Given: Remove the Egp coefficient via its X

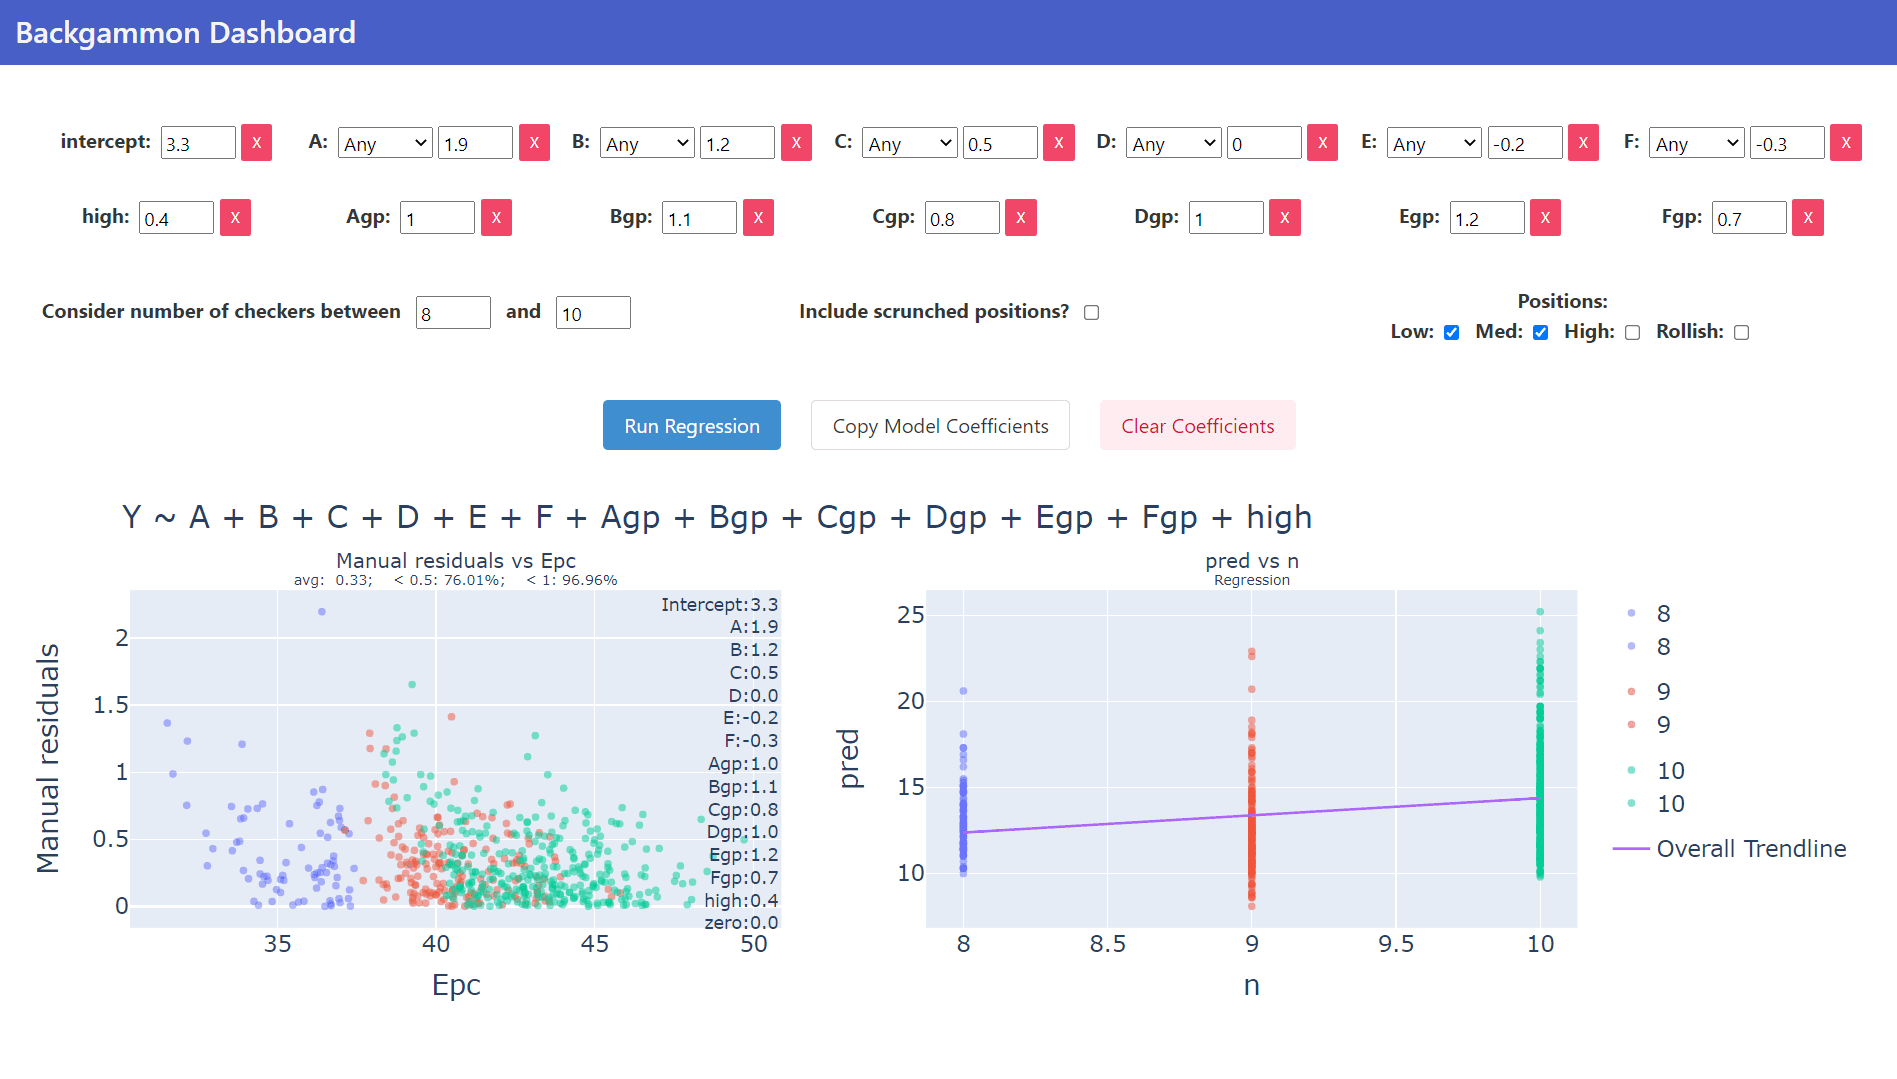Looking at the screenshot, I should click(x=1545, y=218).
